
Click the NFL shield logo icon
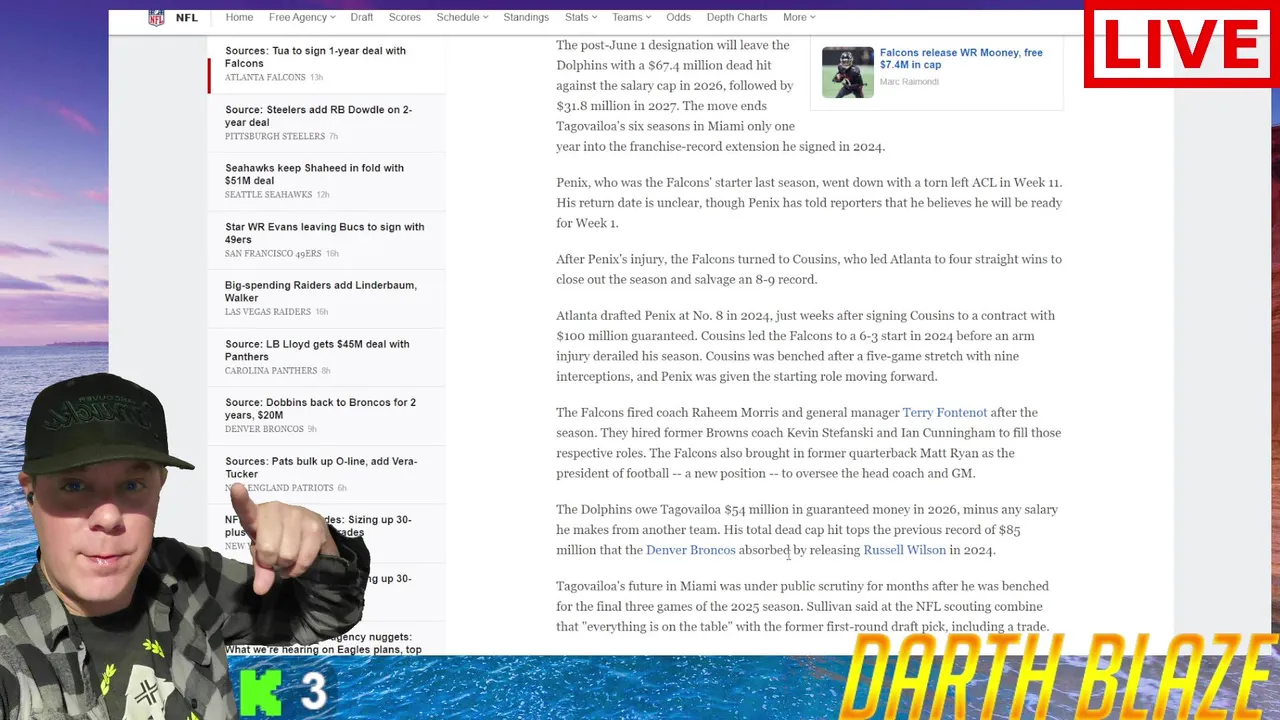point(156,17)
